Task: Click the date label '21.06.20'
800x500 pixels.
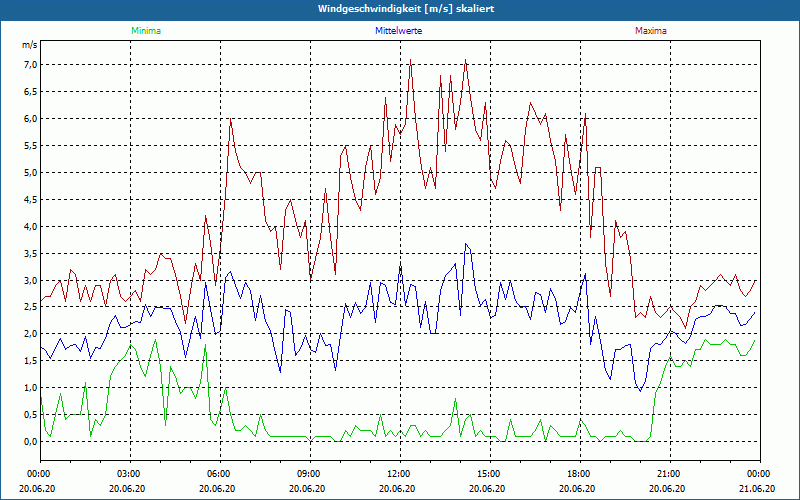Action: pos(758,488)
